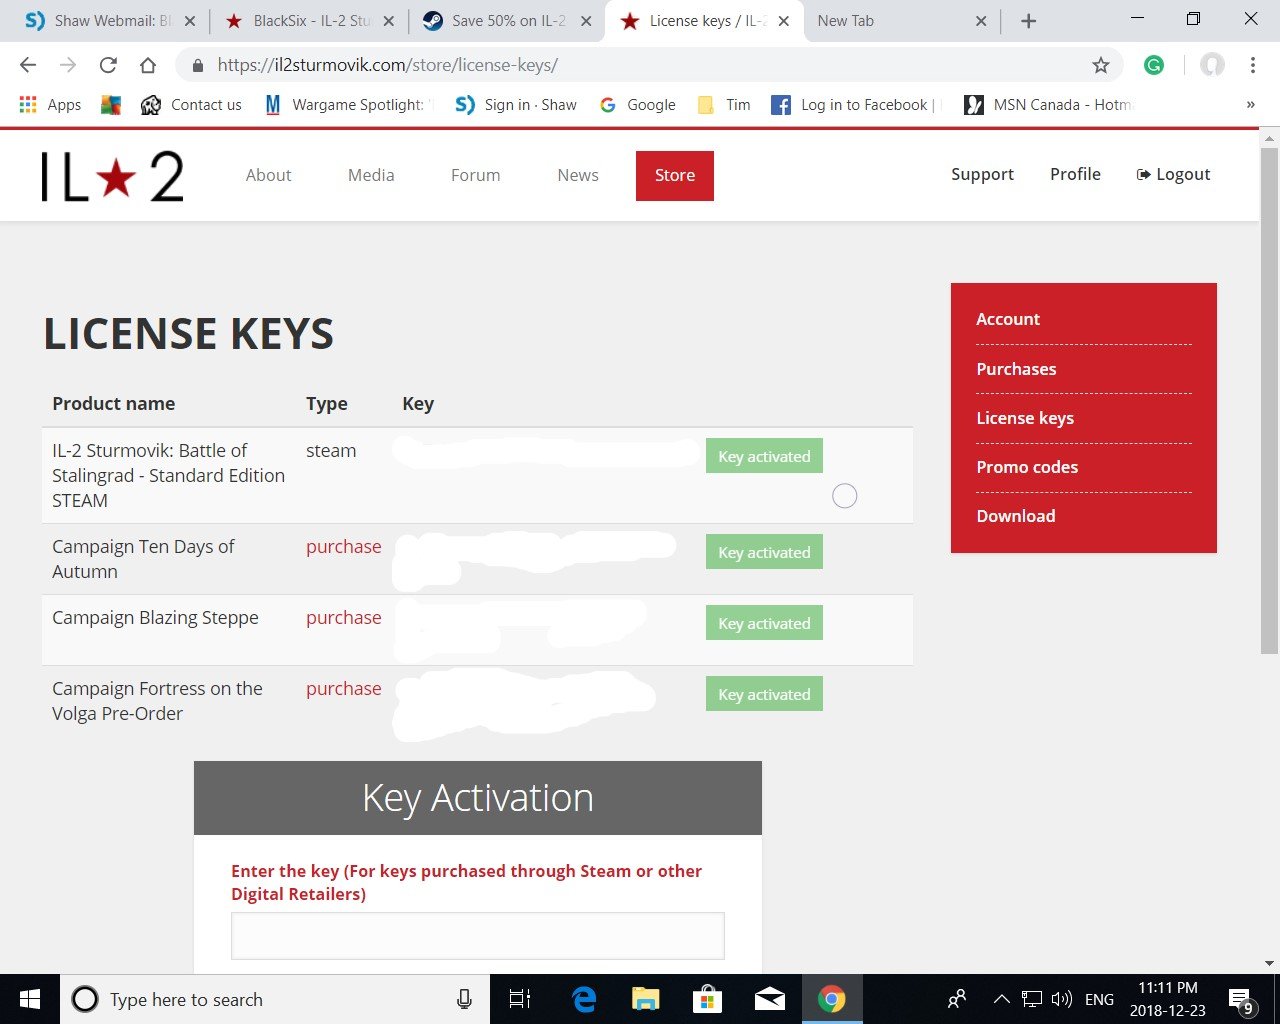Image resolution: width=1280 pixels, height=1024 pixels.
Task: Click the key entry input field
Action: 478,936
